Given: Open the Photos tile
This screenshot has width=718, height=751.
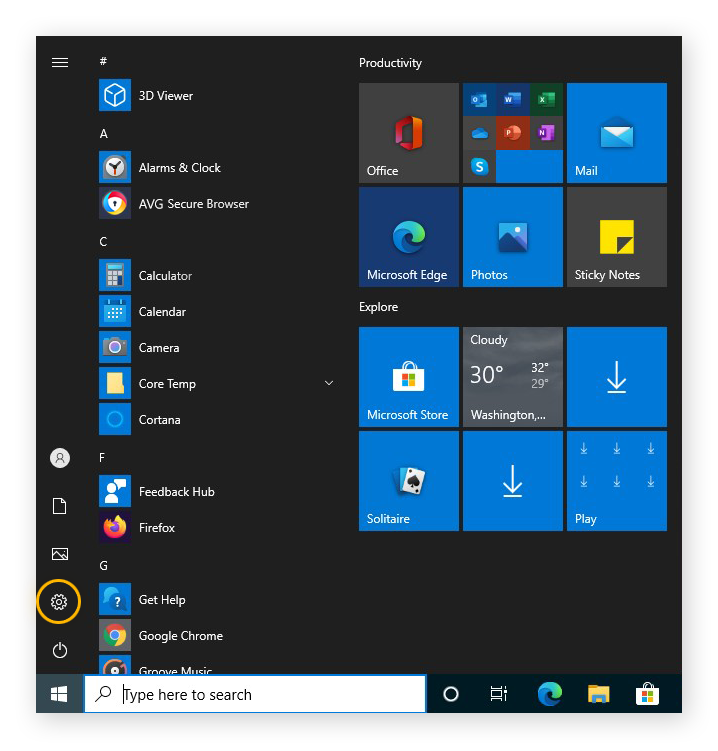Looking at the screenshot, I should [513, 237].
